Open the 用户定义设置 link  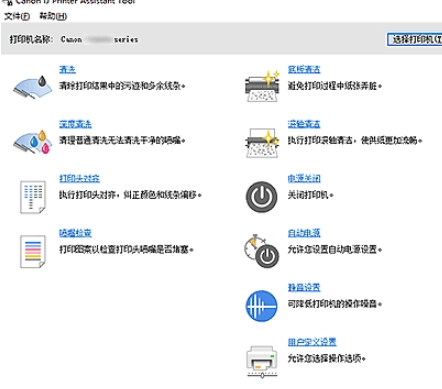pyautogui.click(x=312, y=342)
